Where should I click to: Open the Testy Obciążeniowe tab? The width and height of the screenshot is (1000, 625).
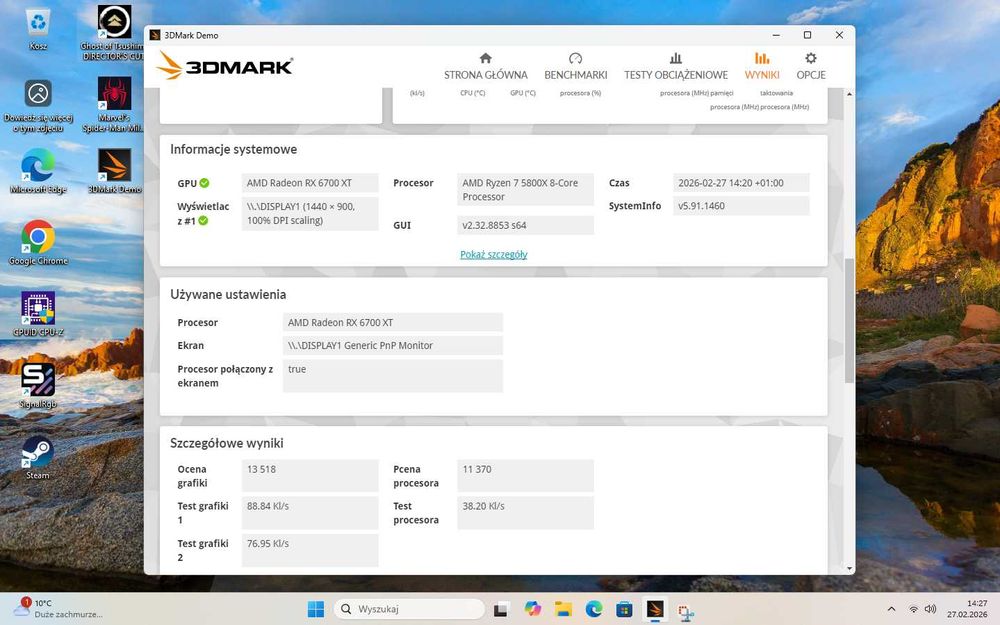(x=675, y=66)
